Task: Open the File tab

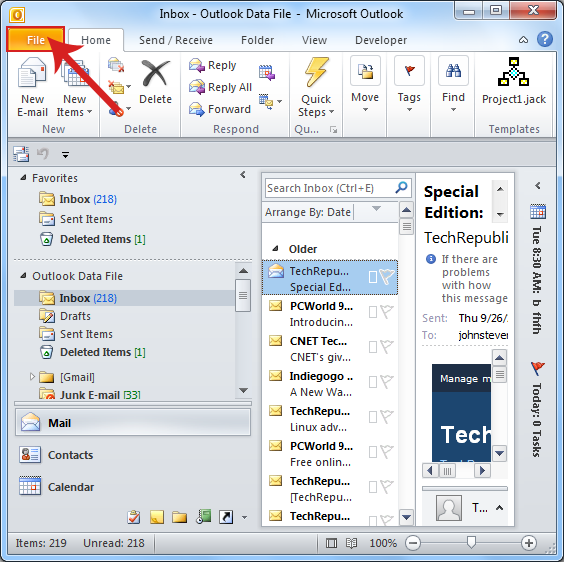Action: click(x=36, y=40)
